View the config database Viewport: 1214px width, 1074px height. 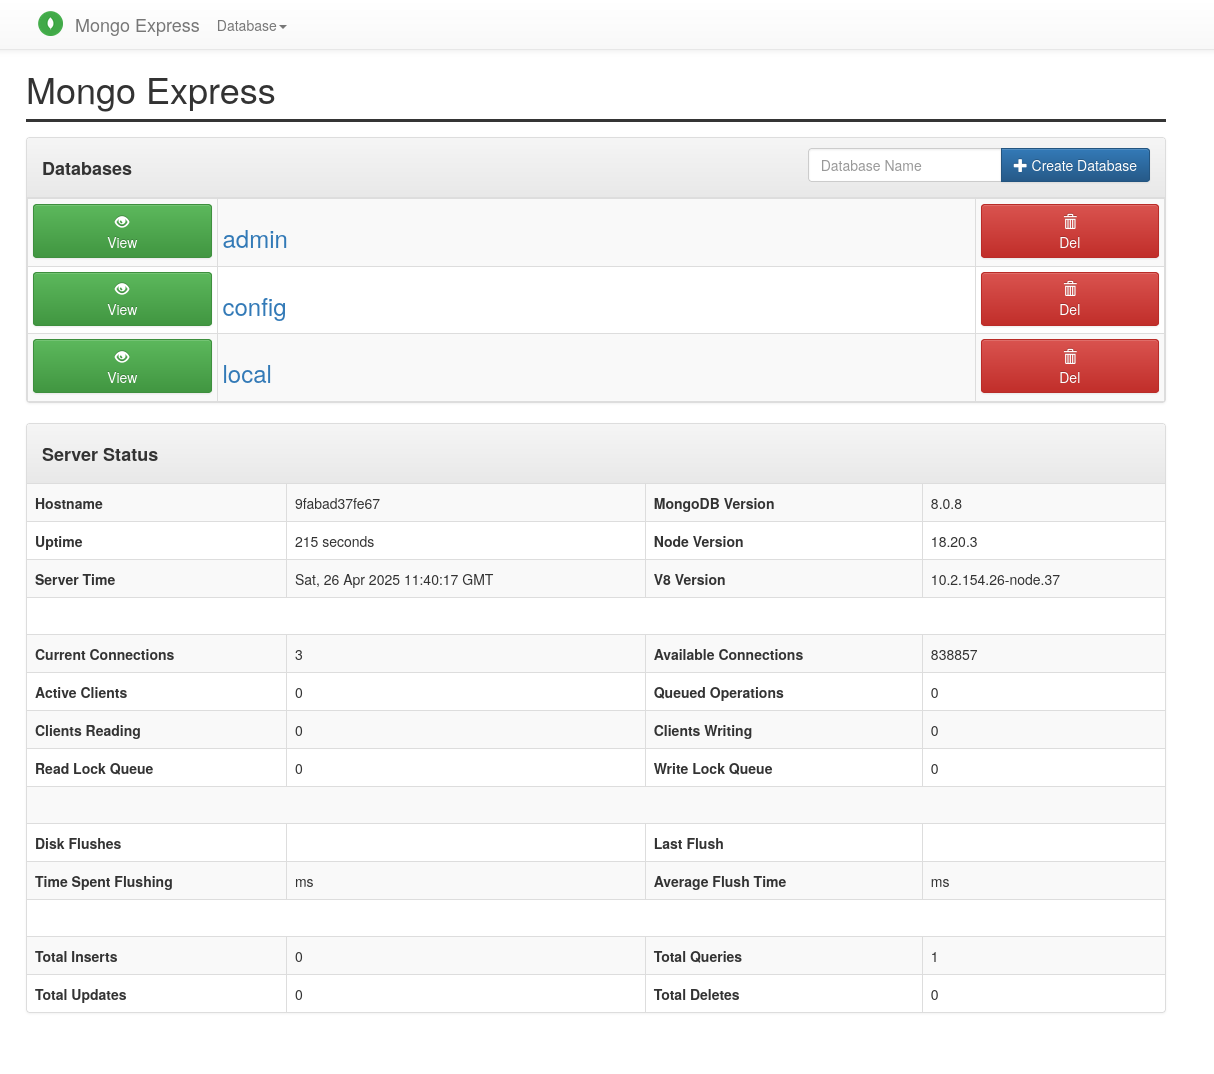click(122, 299)
